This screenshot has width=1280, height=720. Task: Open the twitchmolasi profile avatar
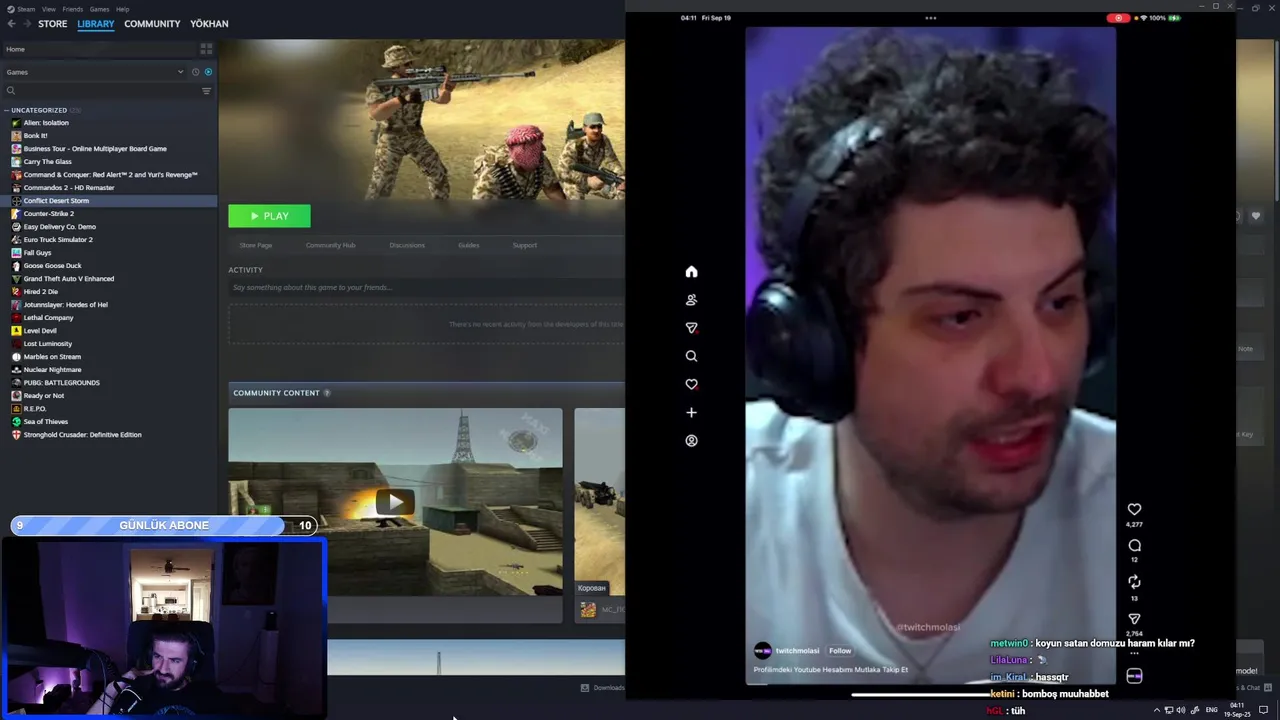pyautogui.click(x=763, y=650)
